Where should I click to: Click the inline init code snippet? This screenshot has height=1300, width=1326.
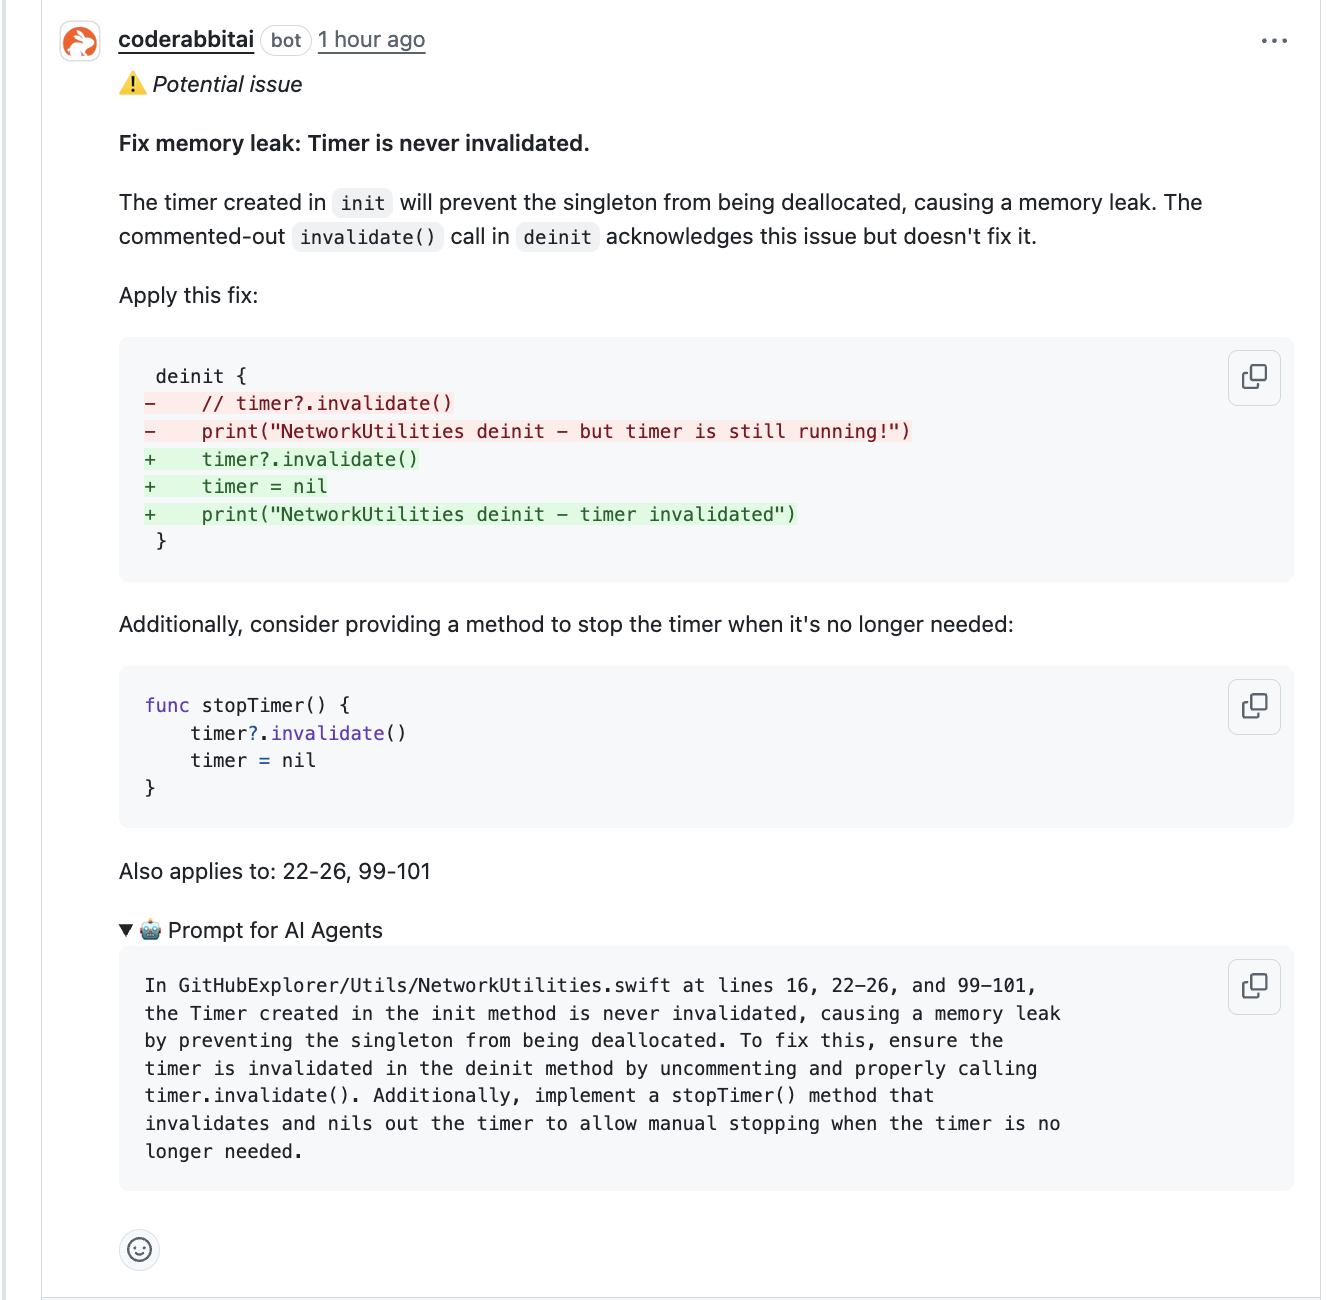click(362, 203)
